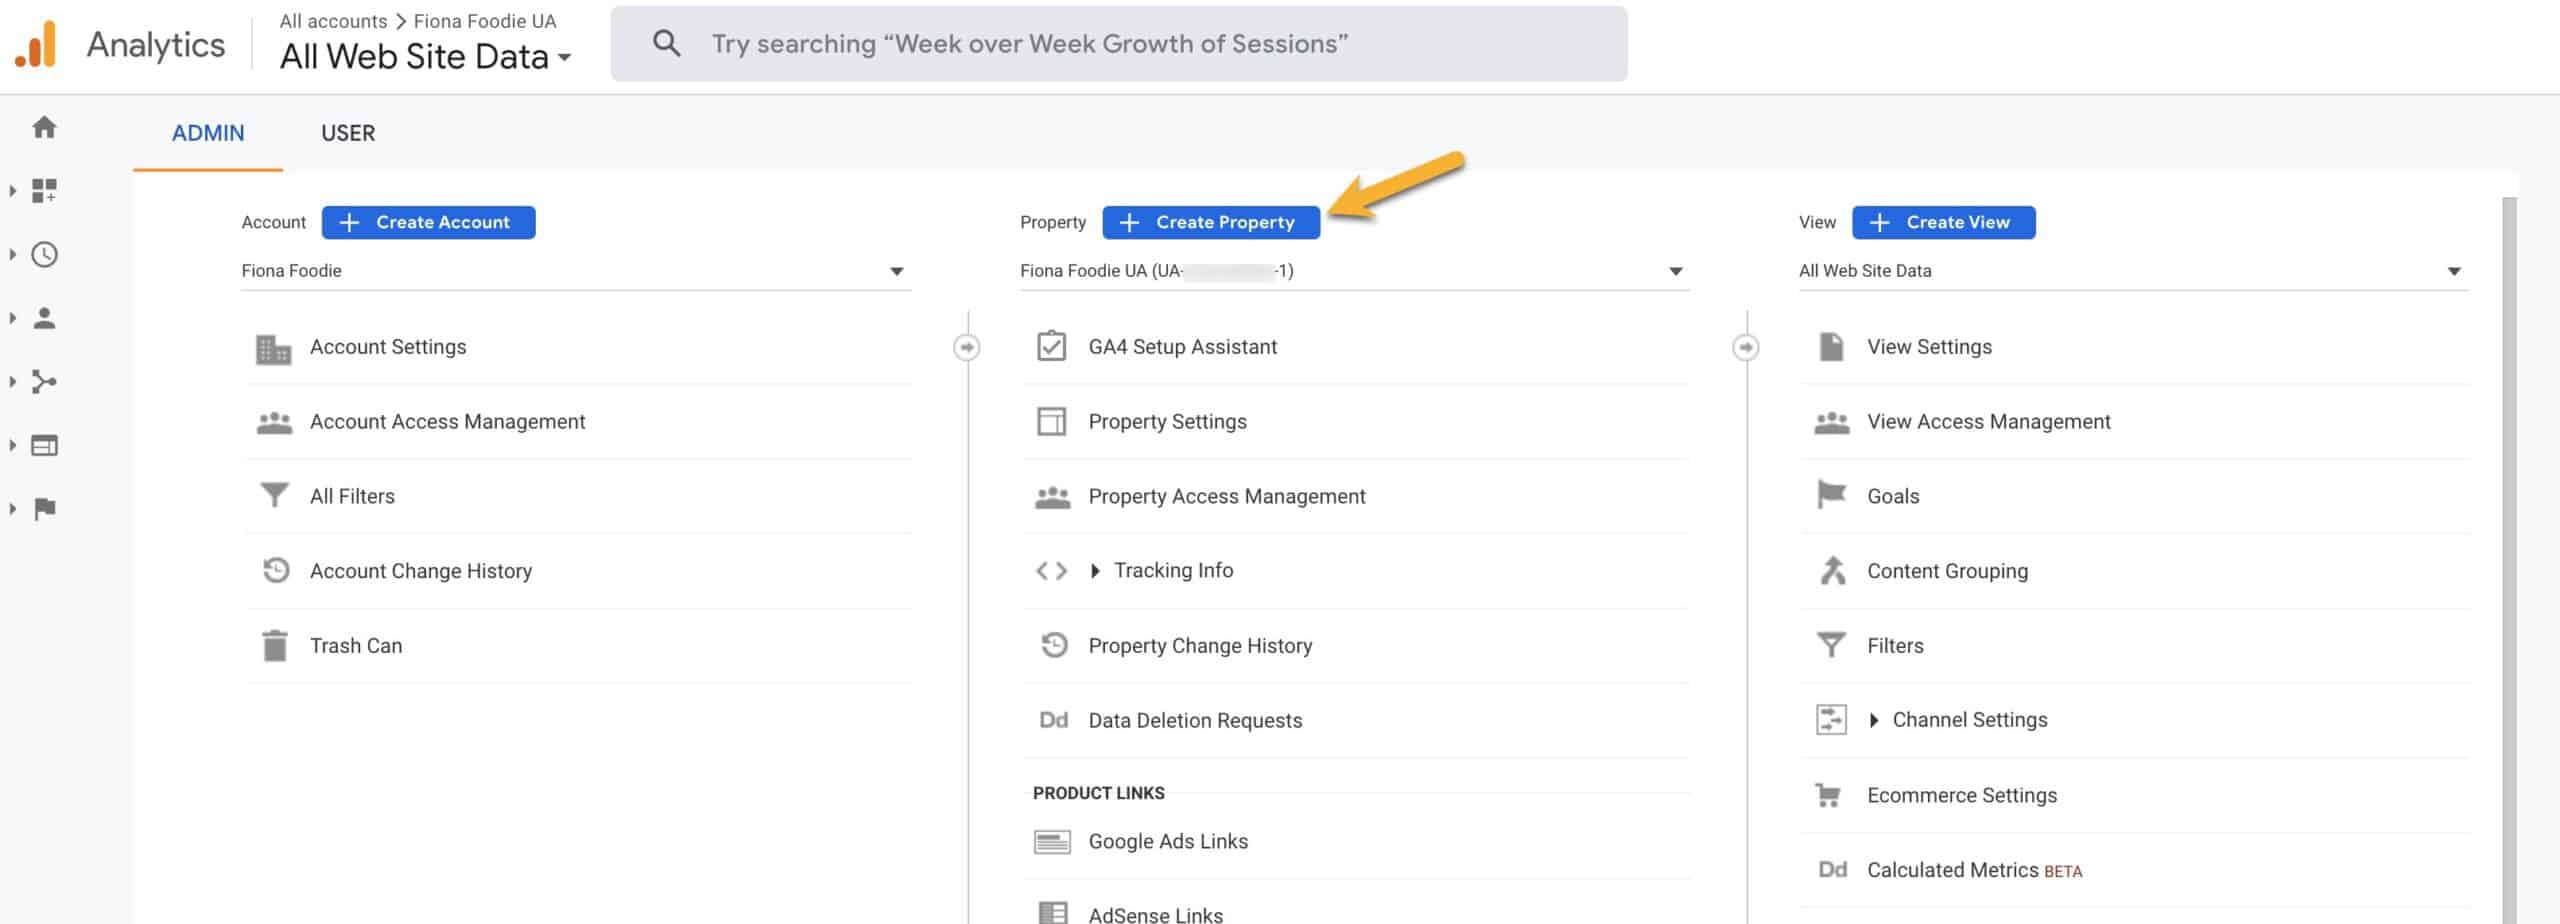Screen dimensions: 2560x924
Task: Click the Content Grouping figure icon
Action: 1832,570
